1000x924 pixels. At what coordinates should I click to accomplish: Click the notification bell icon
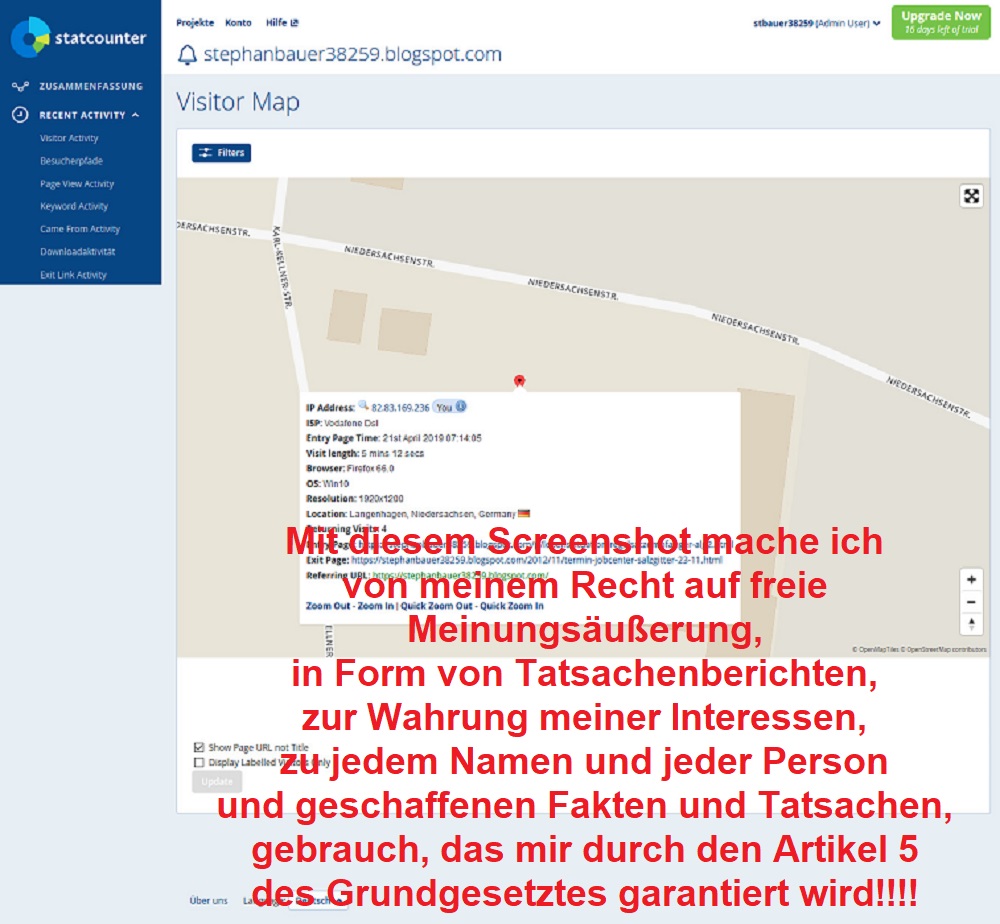(x=187, y=55)
